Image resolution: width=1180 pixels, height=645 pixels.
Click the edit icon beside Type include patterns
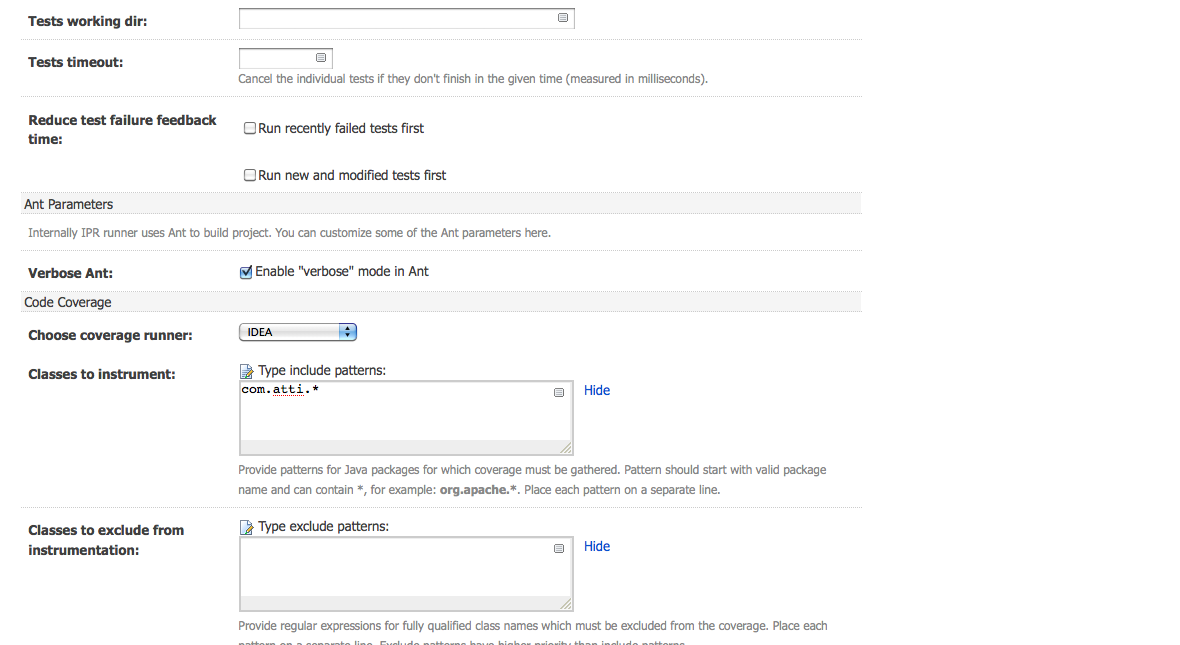(246, 371)
